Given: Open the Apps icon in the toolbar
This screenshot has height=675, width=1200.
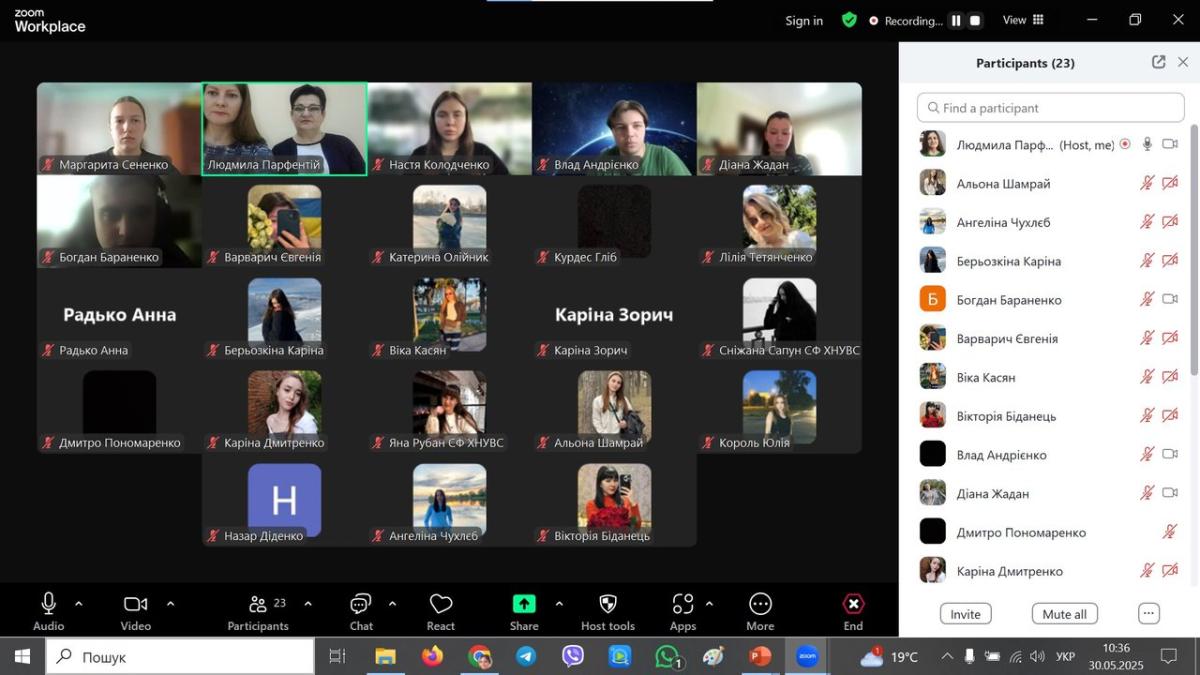Looking at the screenshot, I should click(683, 604).
